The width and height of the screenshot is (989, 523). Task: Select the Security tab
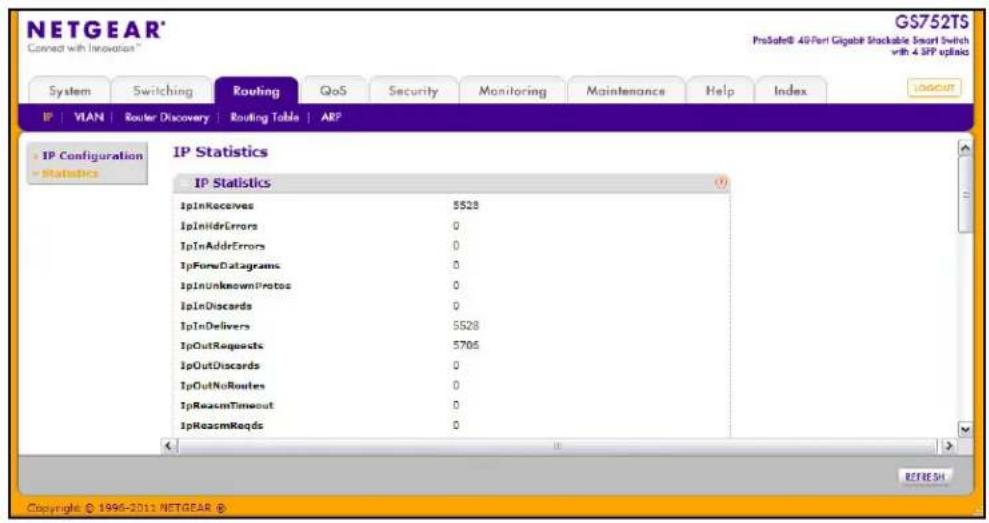413,91
